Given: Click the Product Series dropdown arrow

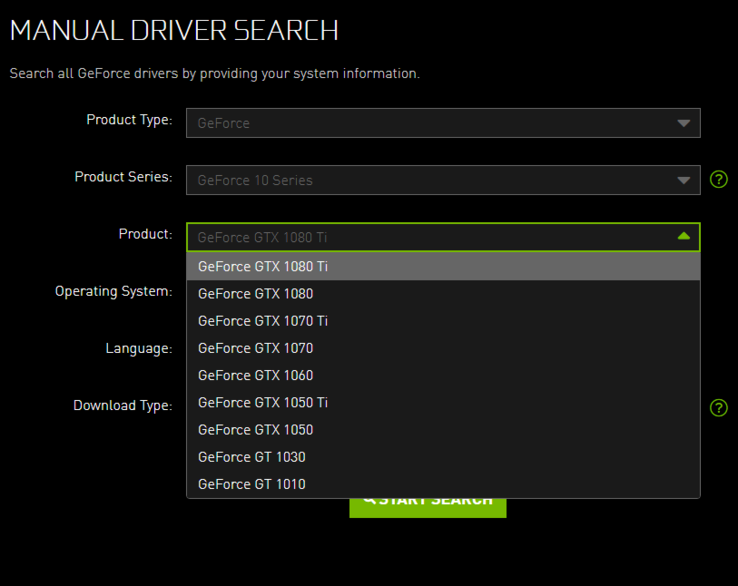Looking at the screenshot, I should [x=683, y=180].
